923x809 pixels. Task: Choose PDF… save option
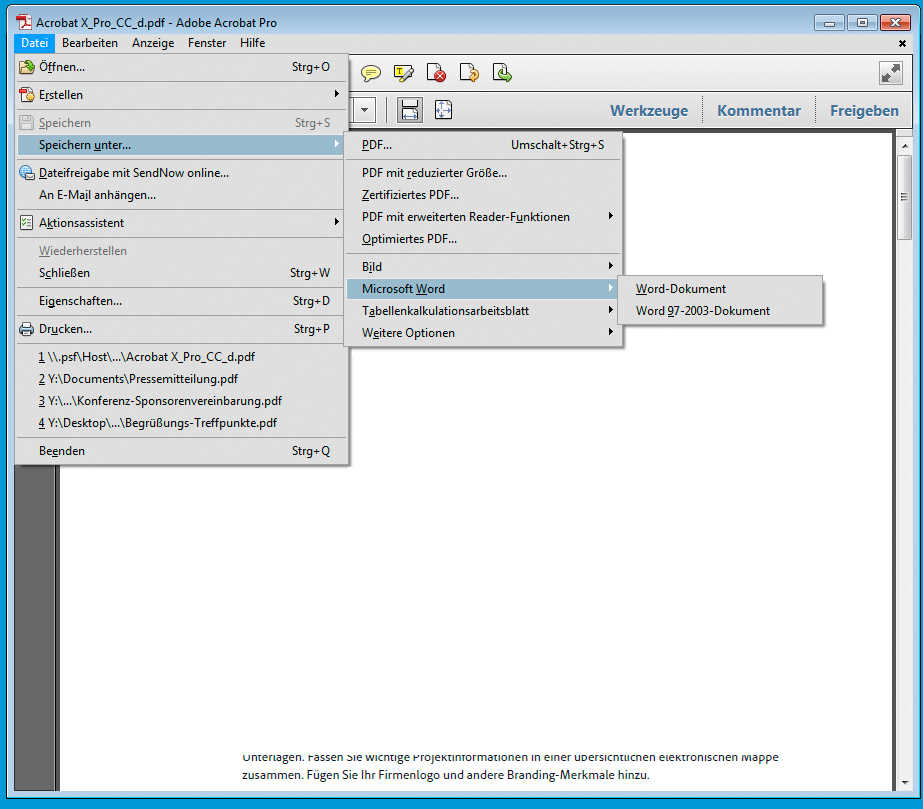click(483, 145)
